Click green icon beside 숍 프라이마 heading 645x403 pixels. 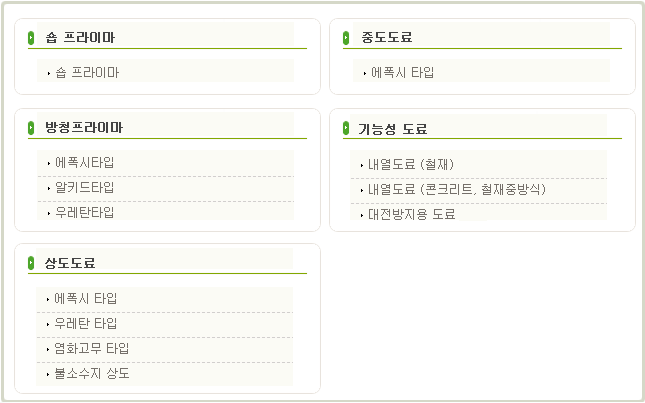tap(31, 38)
